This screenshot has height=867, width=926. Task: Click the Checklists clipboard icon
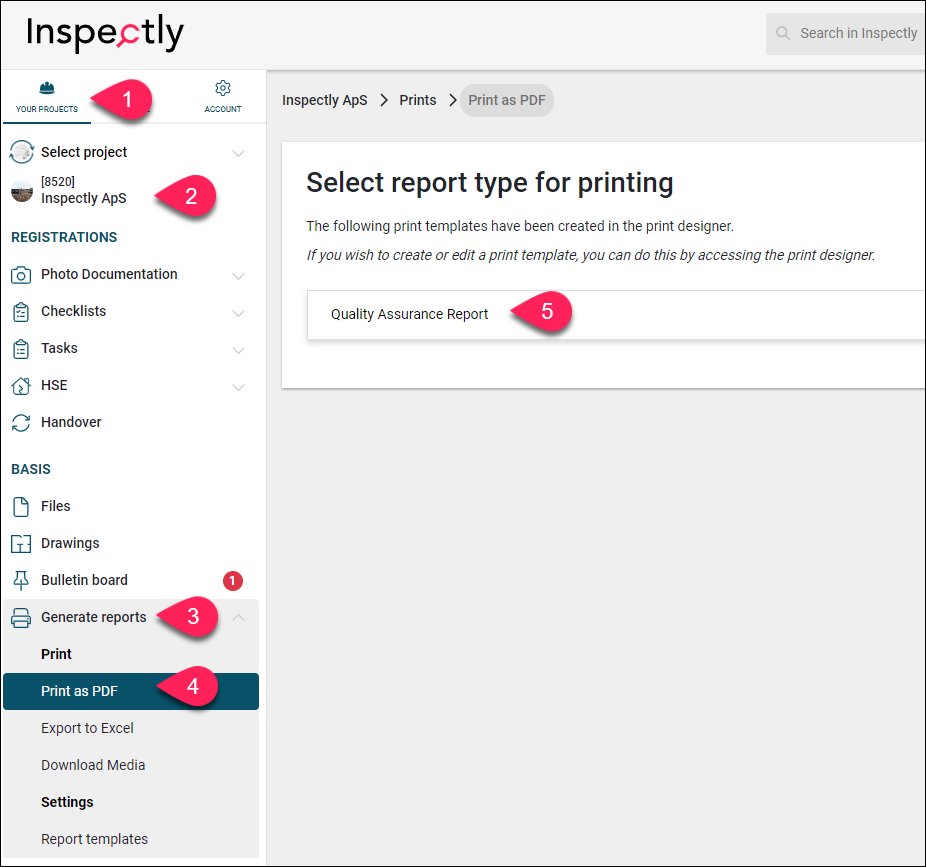(21, 312)
